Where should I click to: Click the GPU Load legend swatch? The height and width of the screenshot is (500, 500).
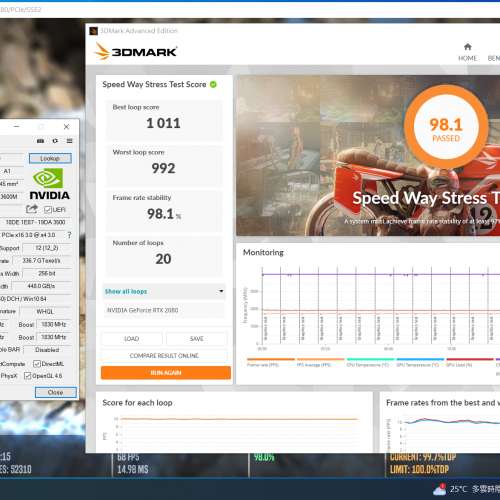[470, 359]
